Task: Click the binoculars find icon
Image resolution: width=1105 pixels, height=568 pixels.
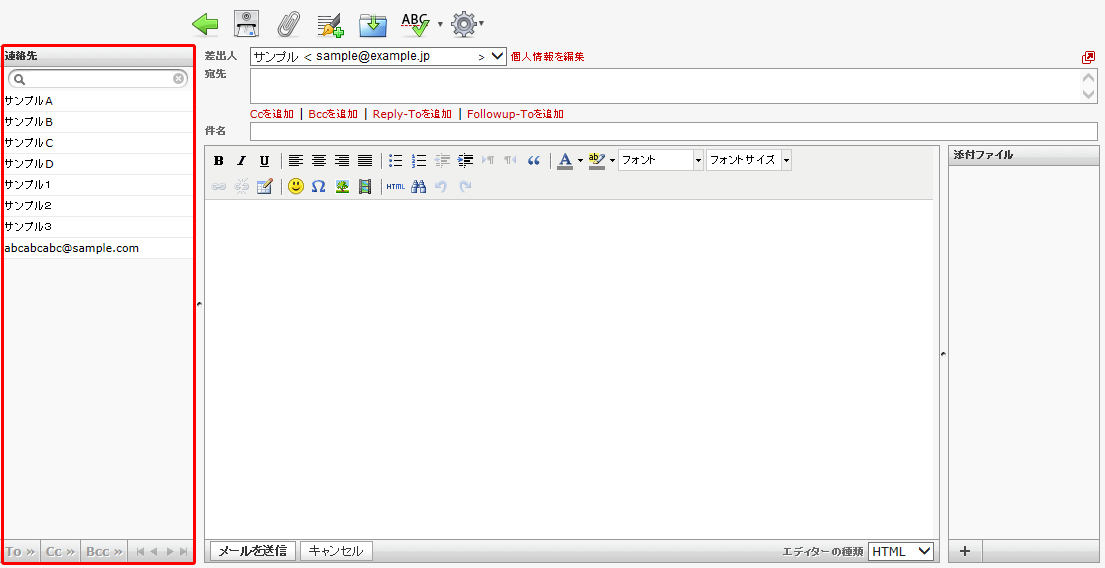Action: click(x=419, y=186)
